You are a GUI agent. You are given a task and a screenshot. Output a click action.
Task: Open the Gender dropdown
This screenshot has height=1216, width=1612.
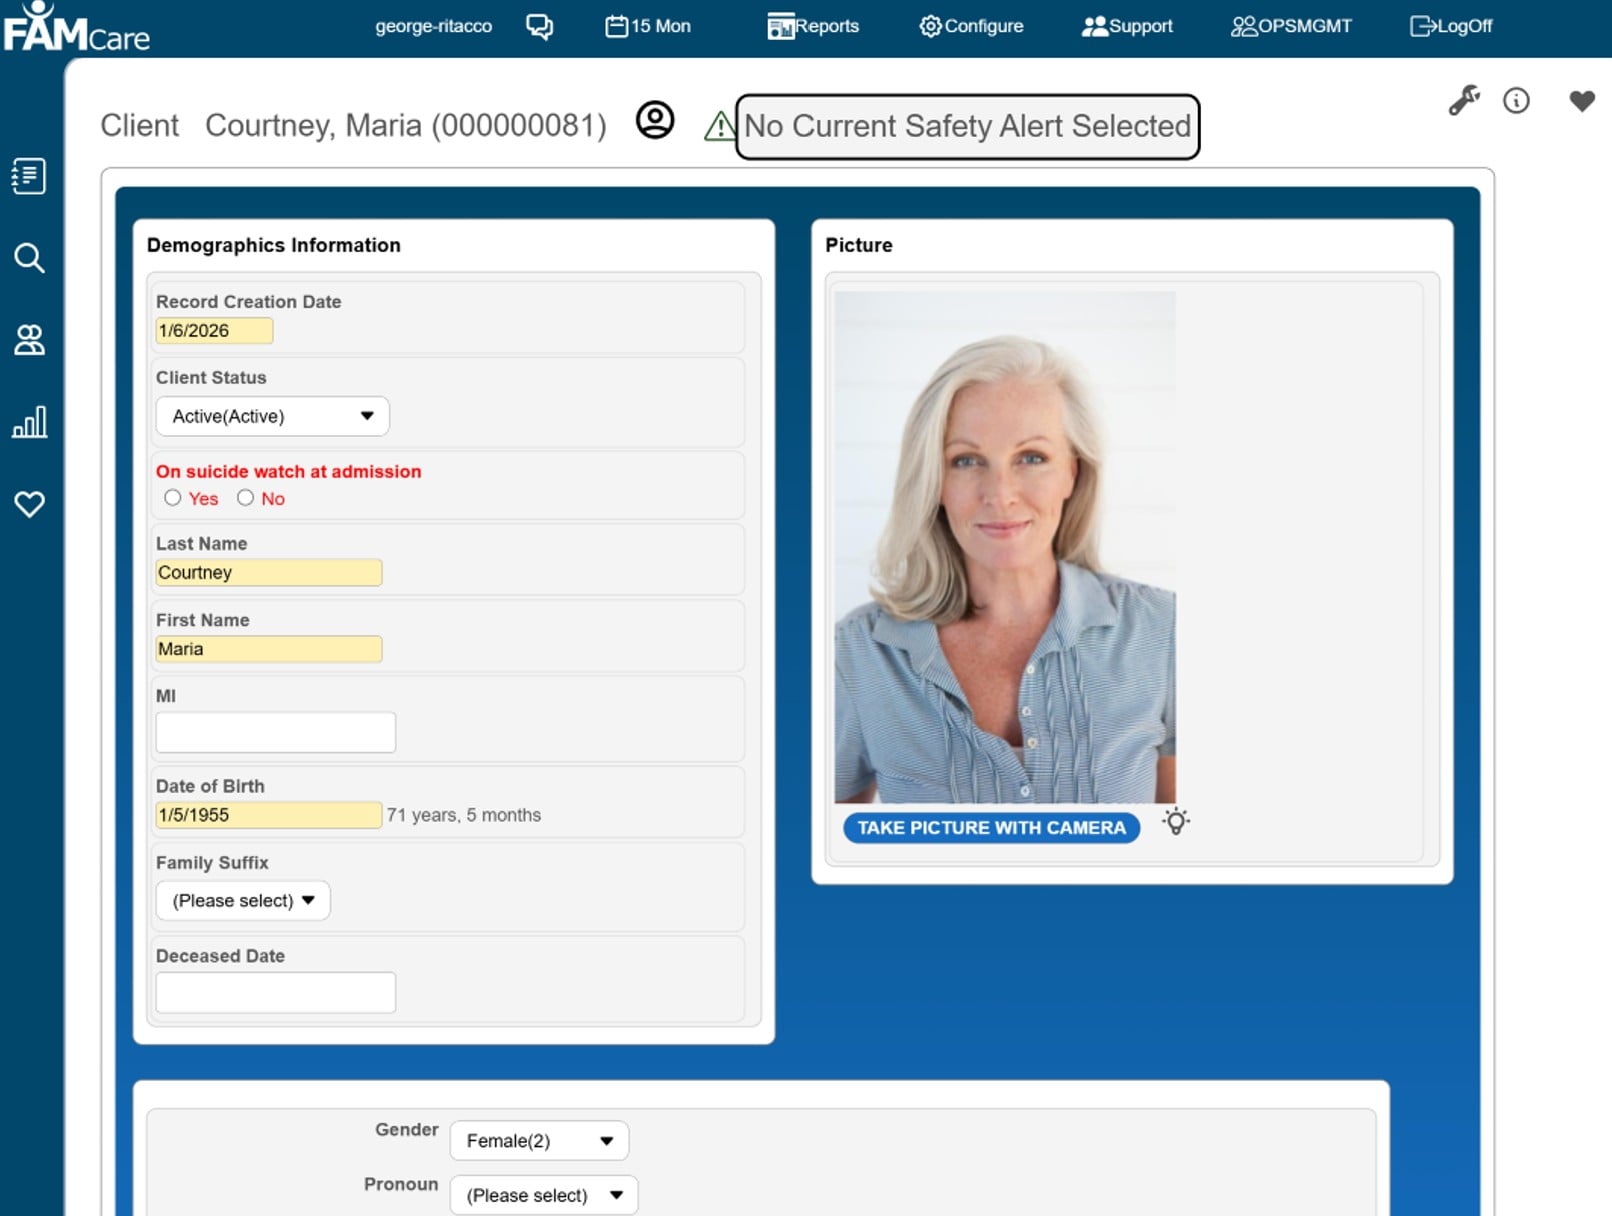(539, 1141)
